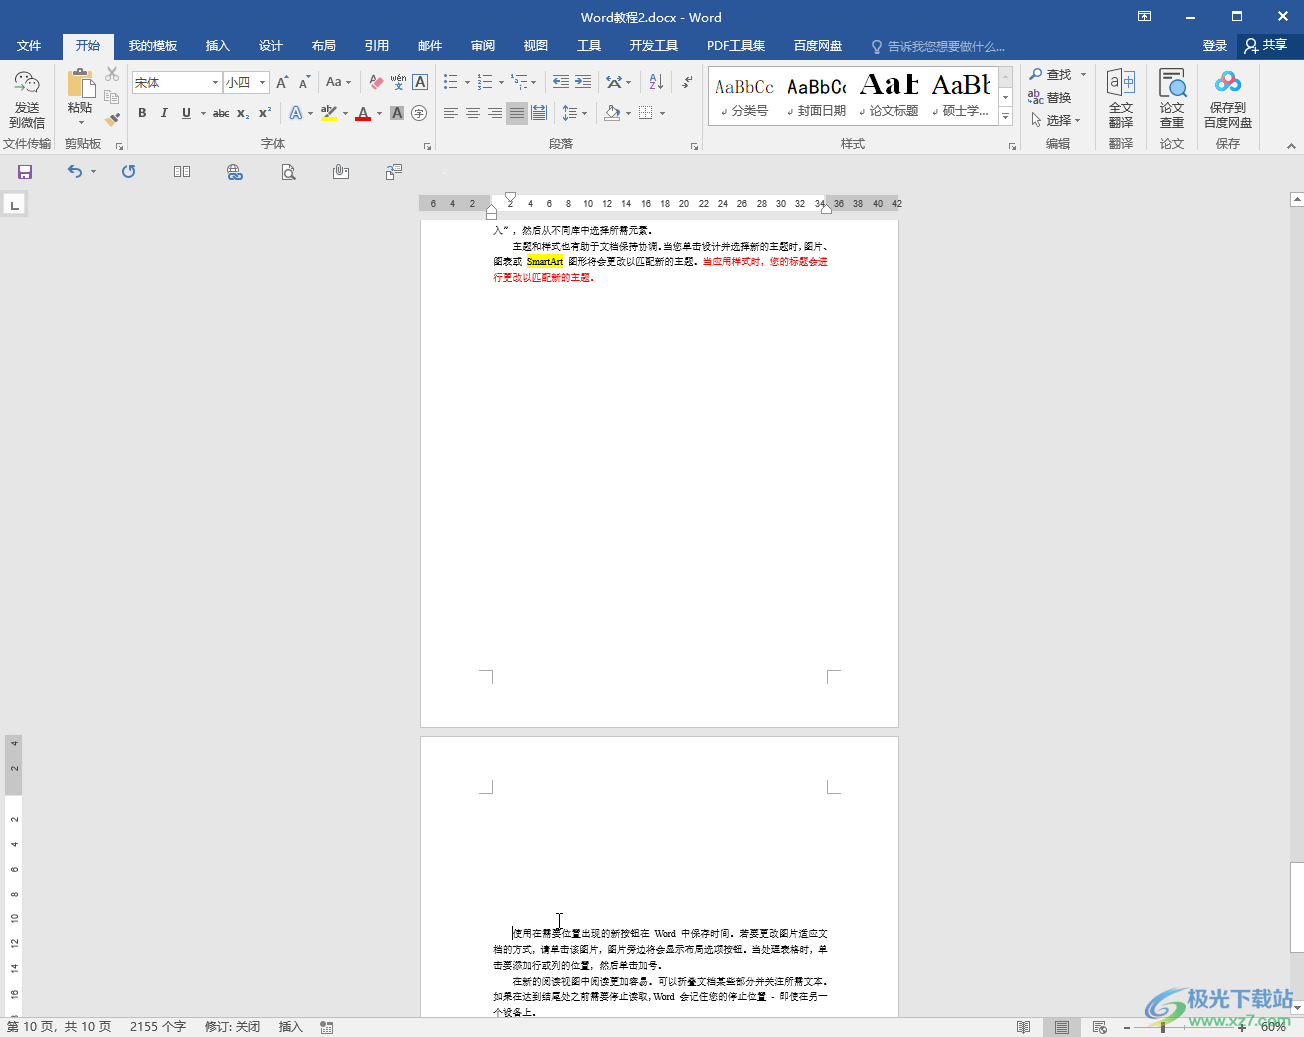Click the 登录 sign-in button

(x=1214, y=46)
